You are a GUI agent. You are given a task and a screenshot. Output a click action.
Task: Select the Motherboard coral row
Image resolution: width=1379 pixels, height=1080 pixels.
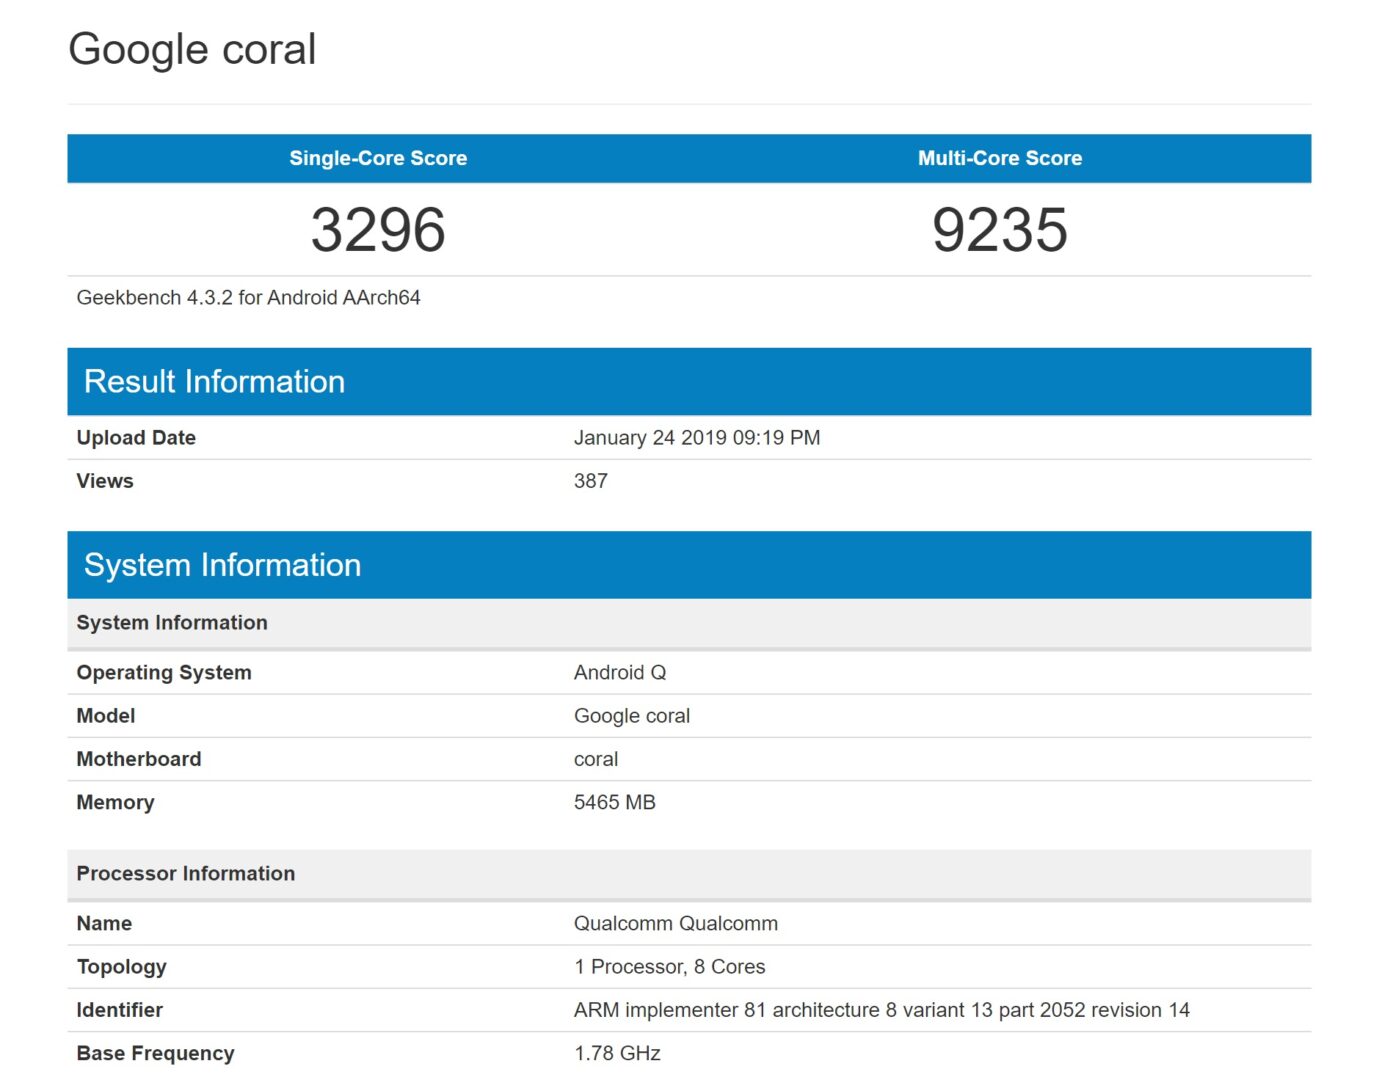[596, 758]
